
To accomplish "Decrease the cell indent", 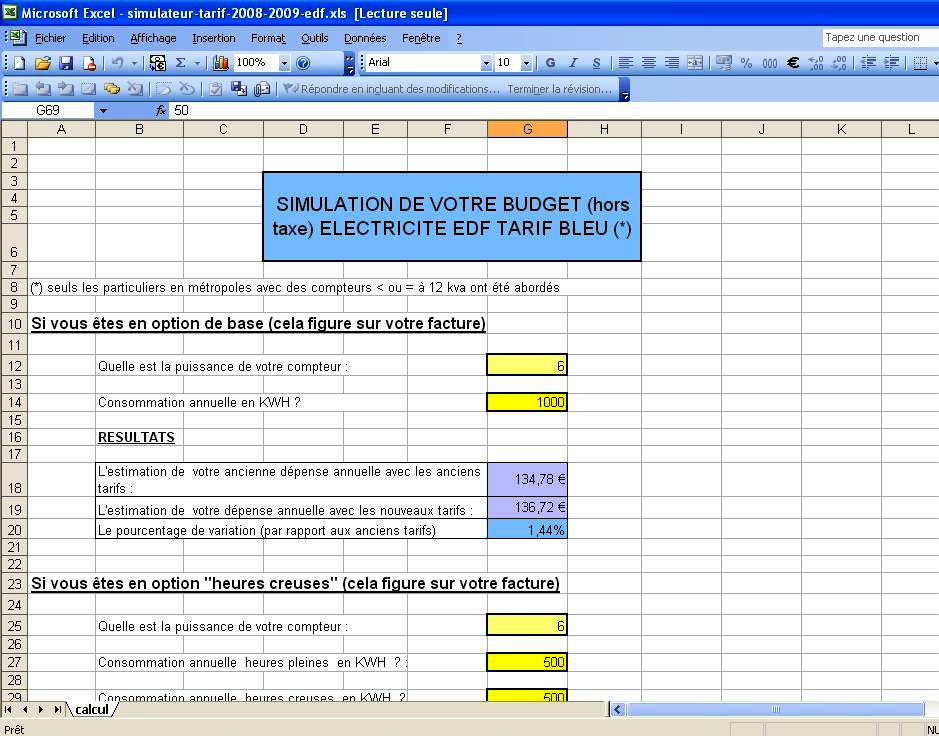I will pyautogui.click(x=868, y=63).
